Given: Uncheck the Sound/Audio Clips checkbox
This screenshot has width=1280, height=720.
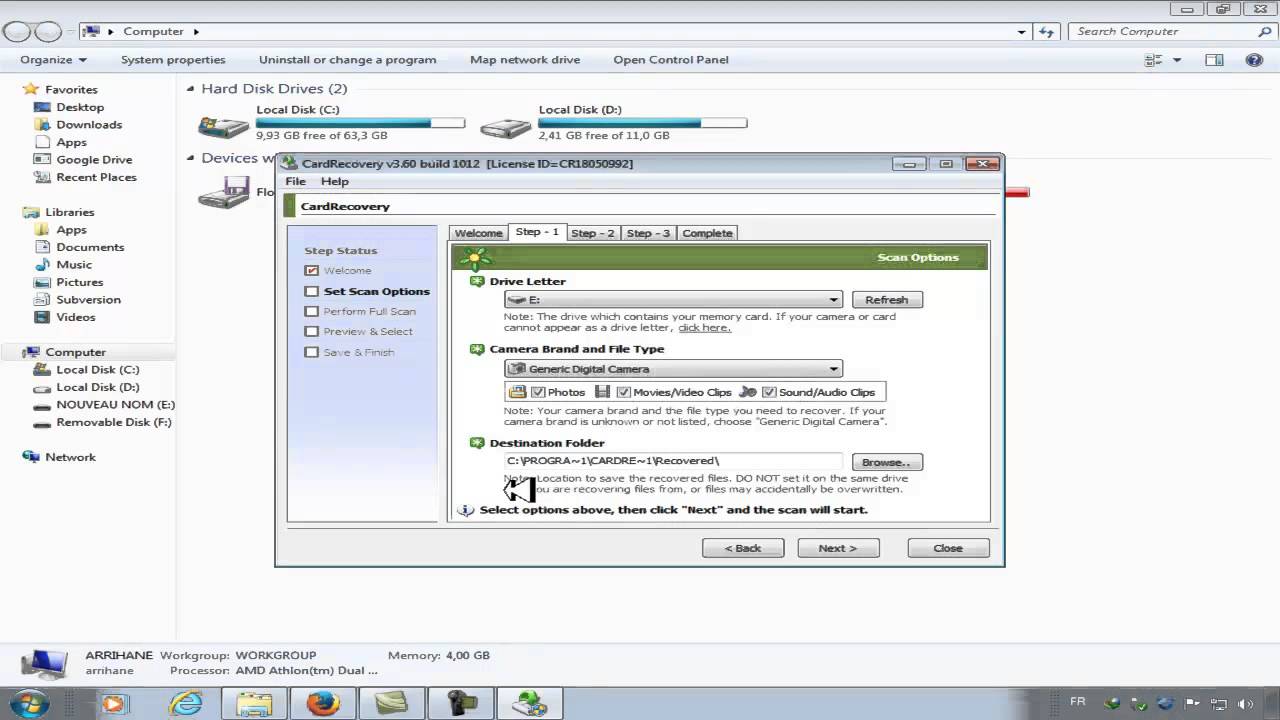Looking at the screenshot, I should tap(769, 392).
